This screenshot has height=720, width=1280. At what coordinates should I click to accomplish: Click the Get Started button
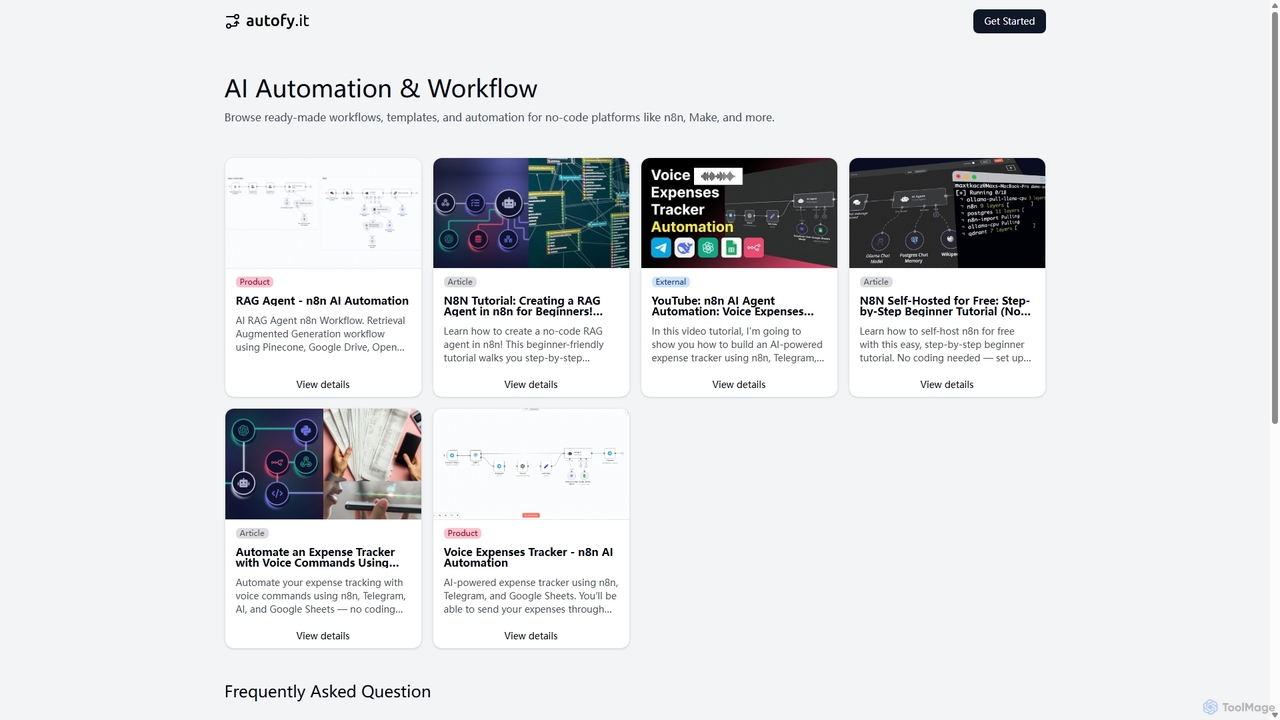coord(1009,21)
